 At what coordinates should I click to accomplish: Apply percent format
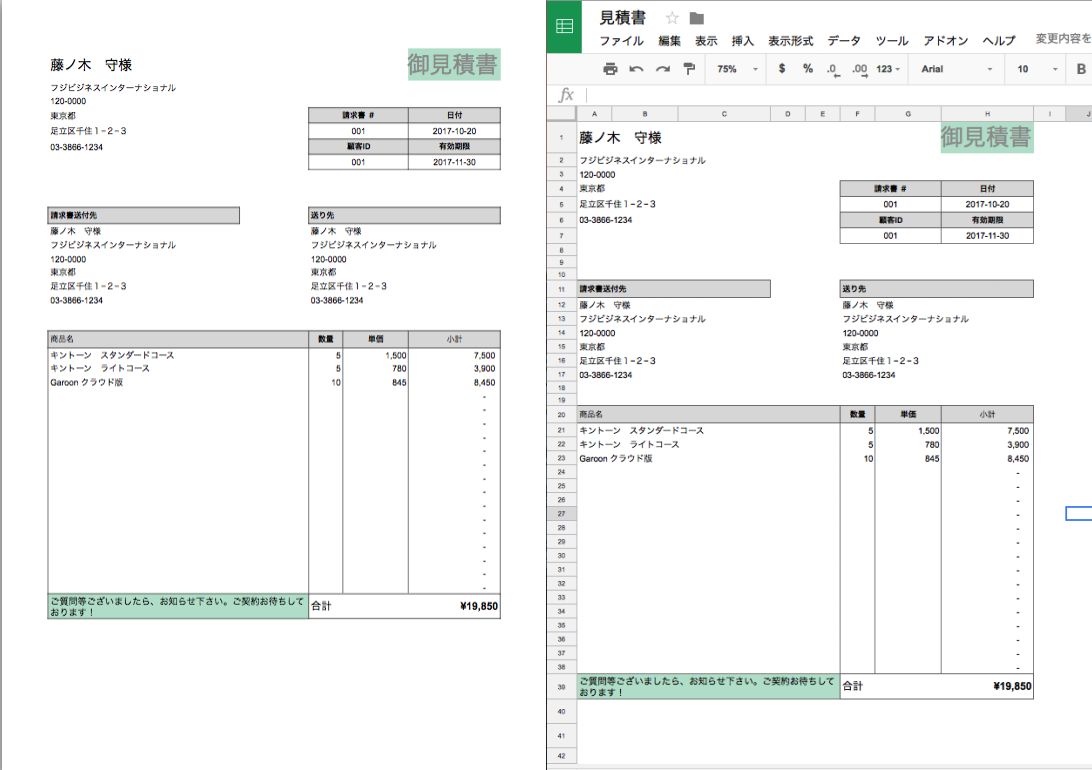807,69
